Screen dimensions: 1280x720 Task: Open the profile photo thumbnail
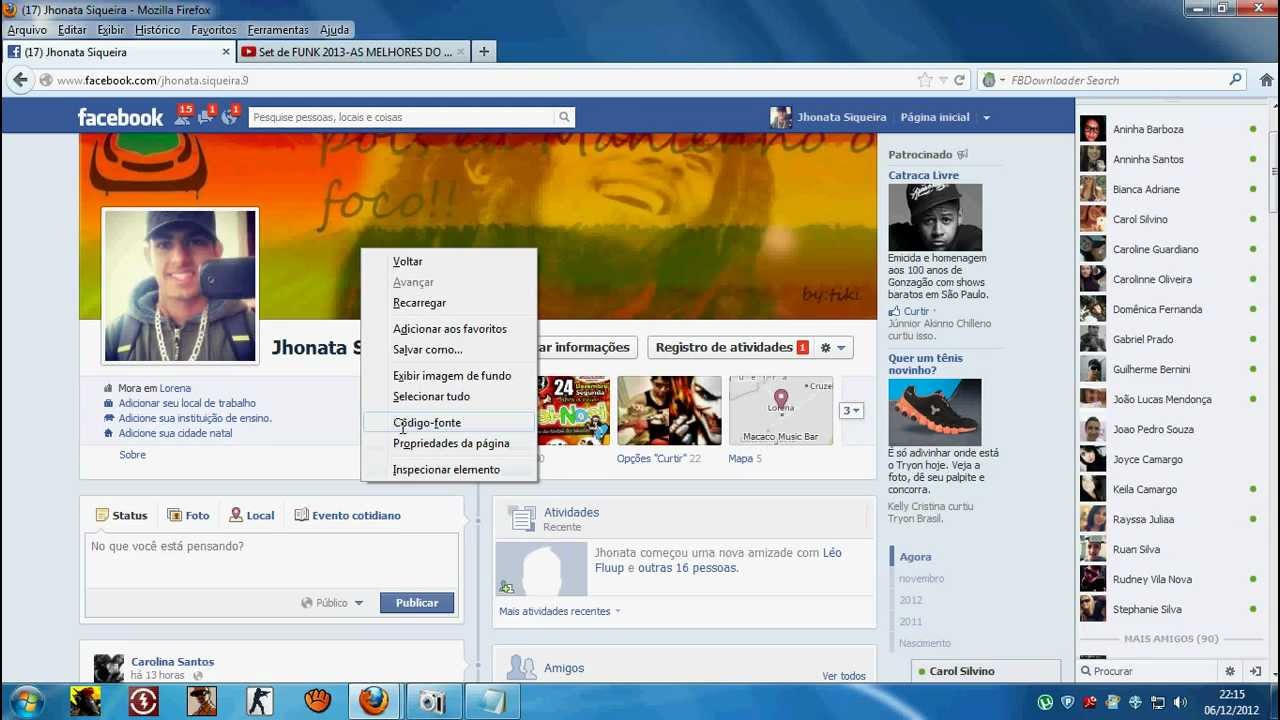[180, 286]
